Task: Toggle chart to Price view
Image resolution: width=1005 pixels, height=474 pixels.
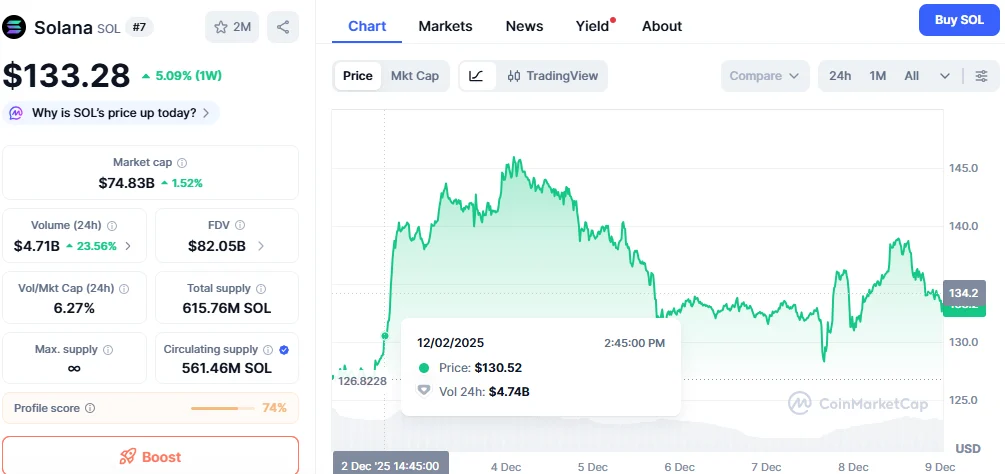Action: 357,76
